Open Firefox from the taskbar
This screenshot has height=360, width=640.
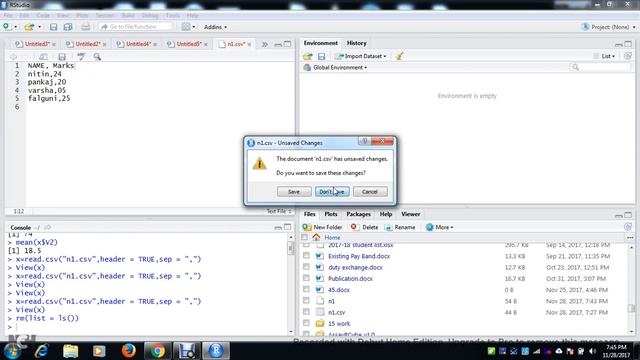click(129, 351)
